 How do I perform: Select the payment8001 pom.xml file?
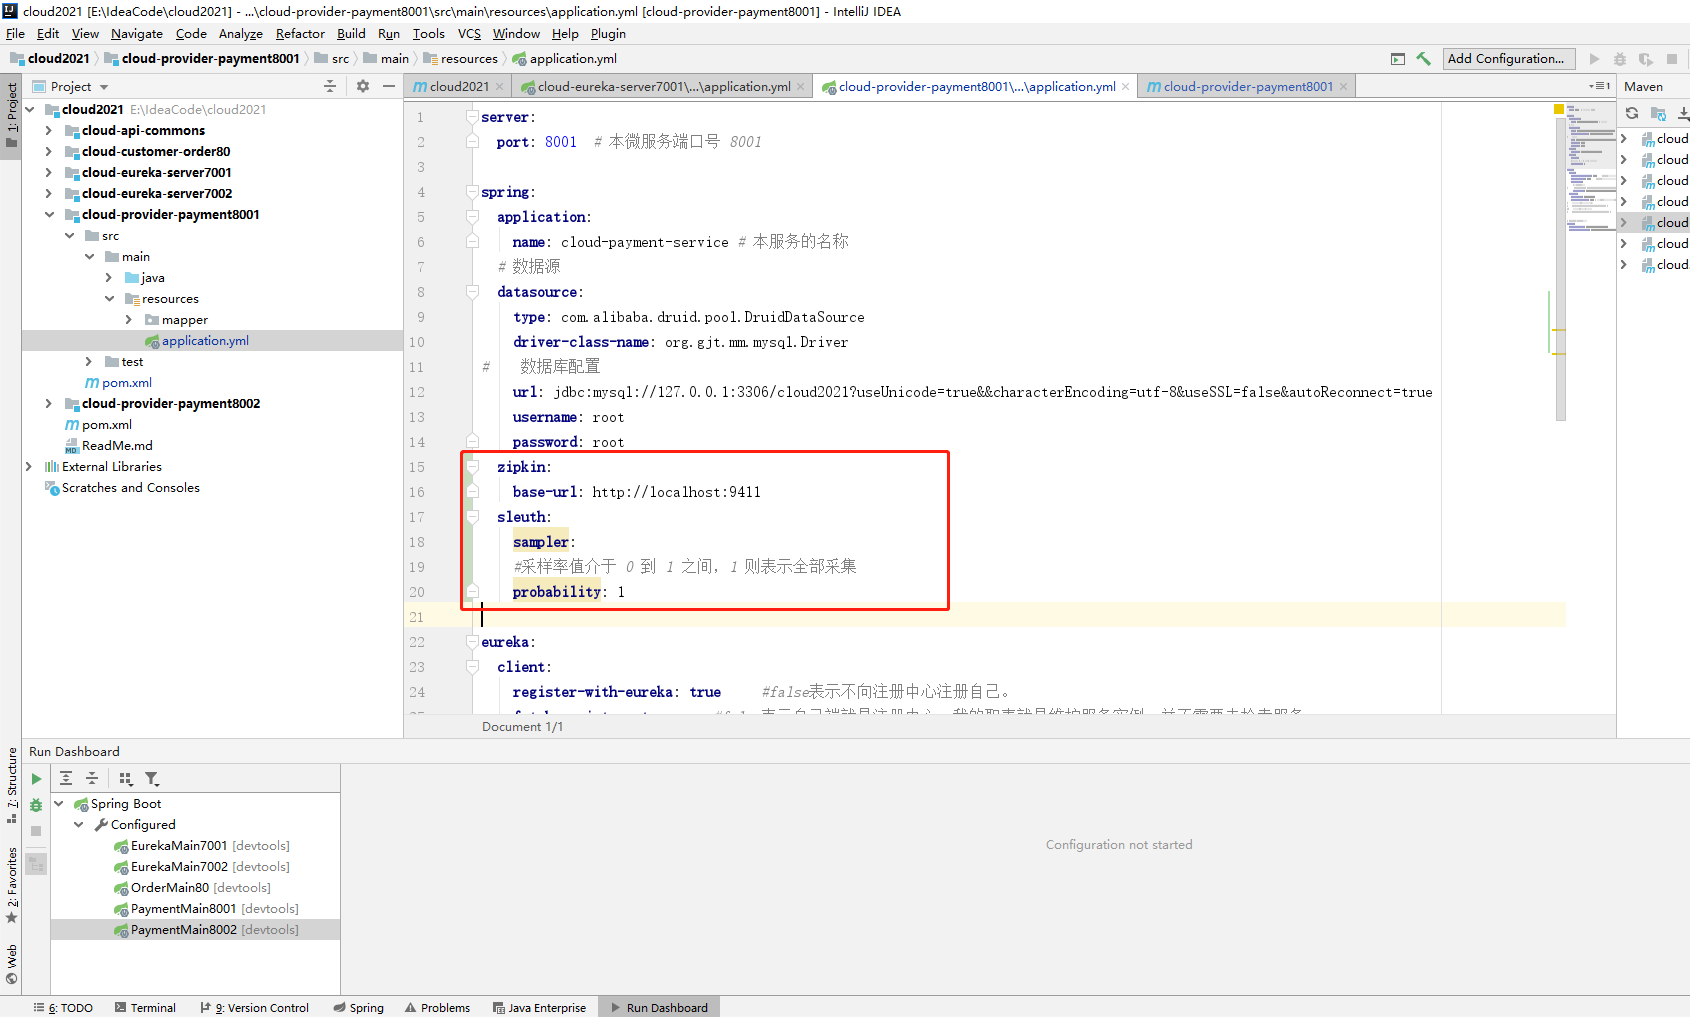click(x=118, y=383)
